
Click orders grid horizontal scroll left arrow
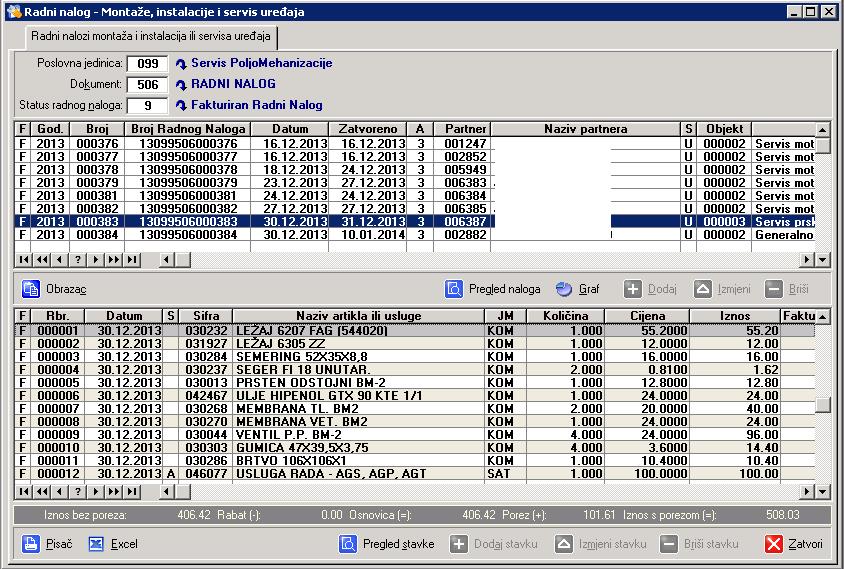(166, 260)
